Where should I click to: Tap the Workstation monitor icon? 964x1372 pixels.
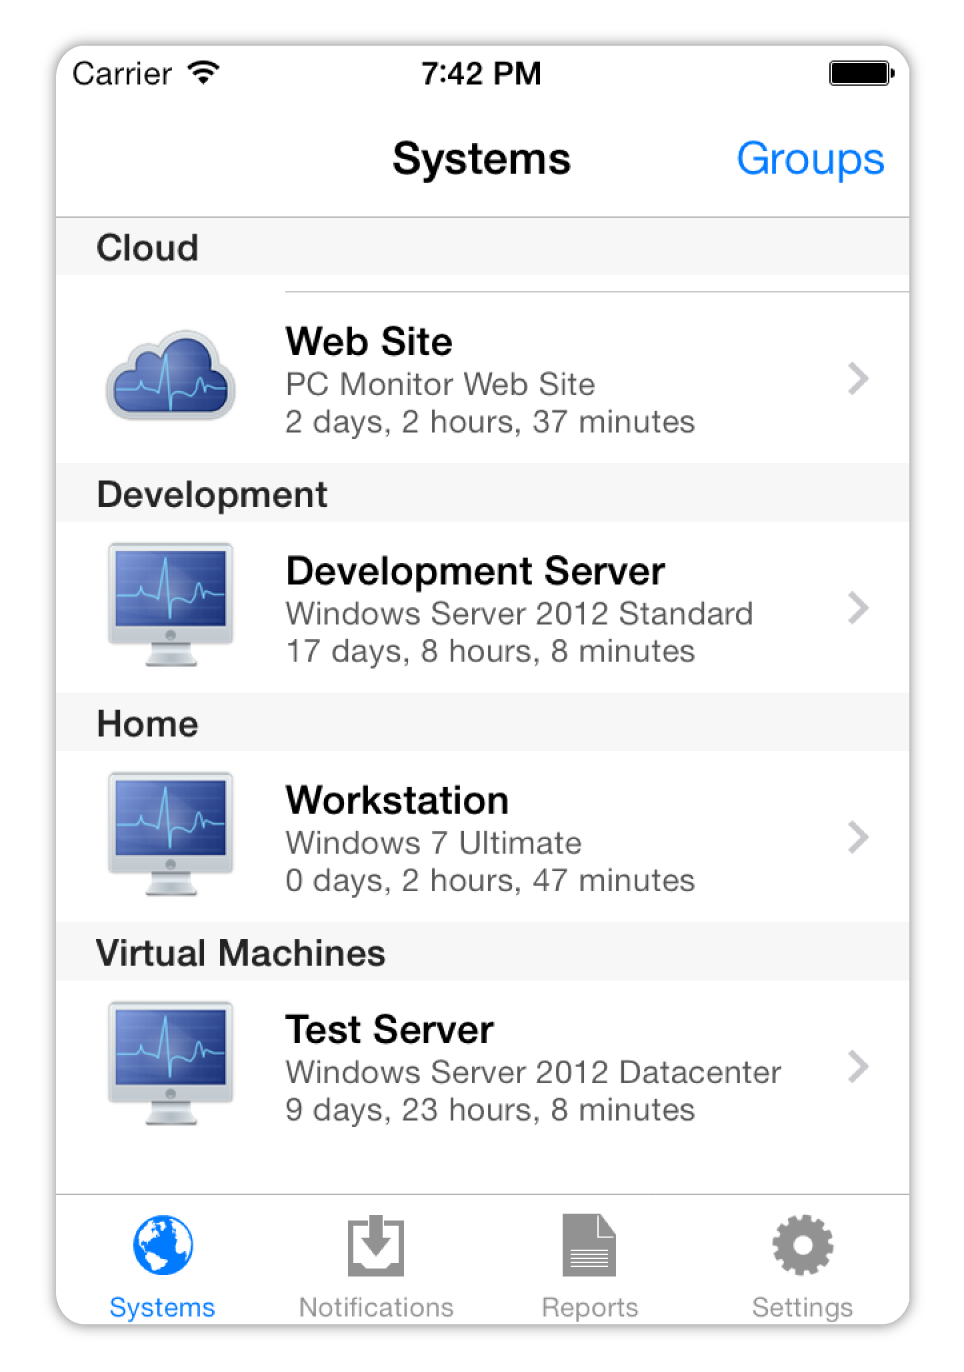point(171,834)
